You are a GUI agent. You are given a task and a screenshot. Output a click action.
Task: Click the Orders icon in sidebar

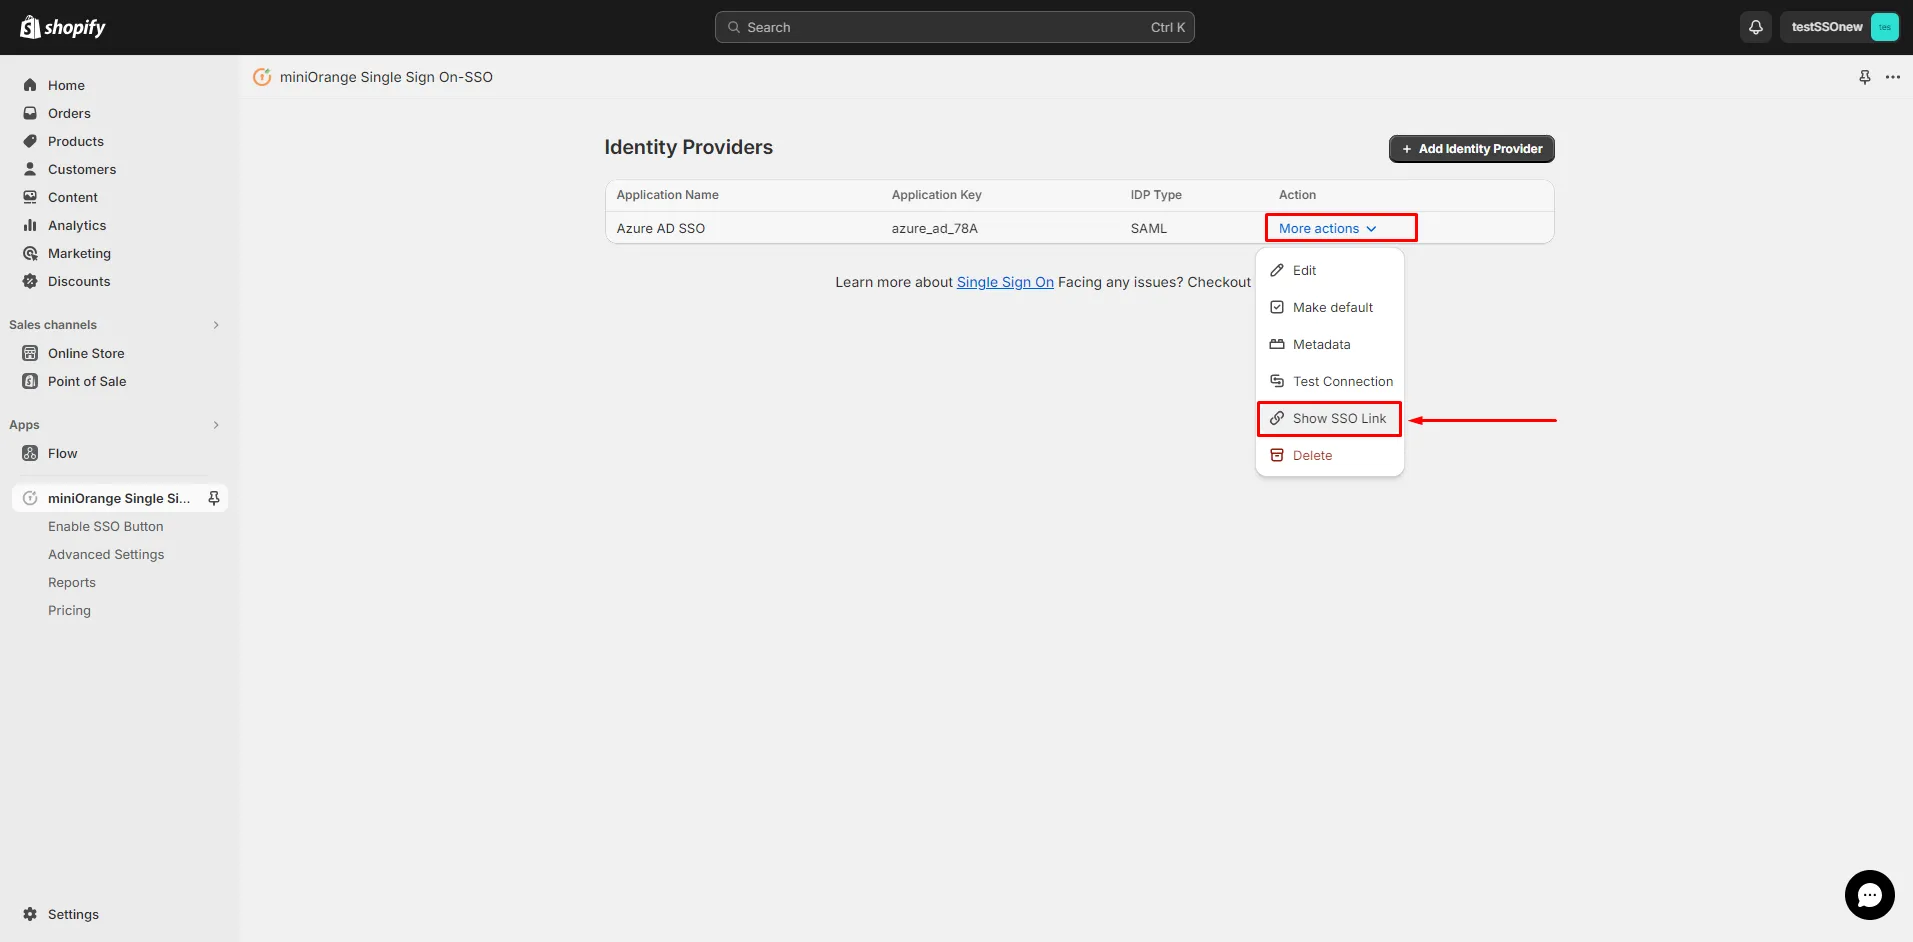[30, 113]
